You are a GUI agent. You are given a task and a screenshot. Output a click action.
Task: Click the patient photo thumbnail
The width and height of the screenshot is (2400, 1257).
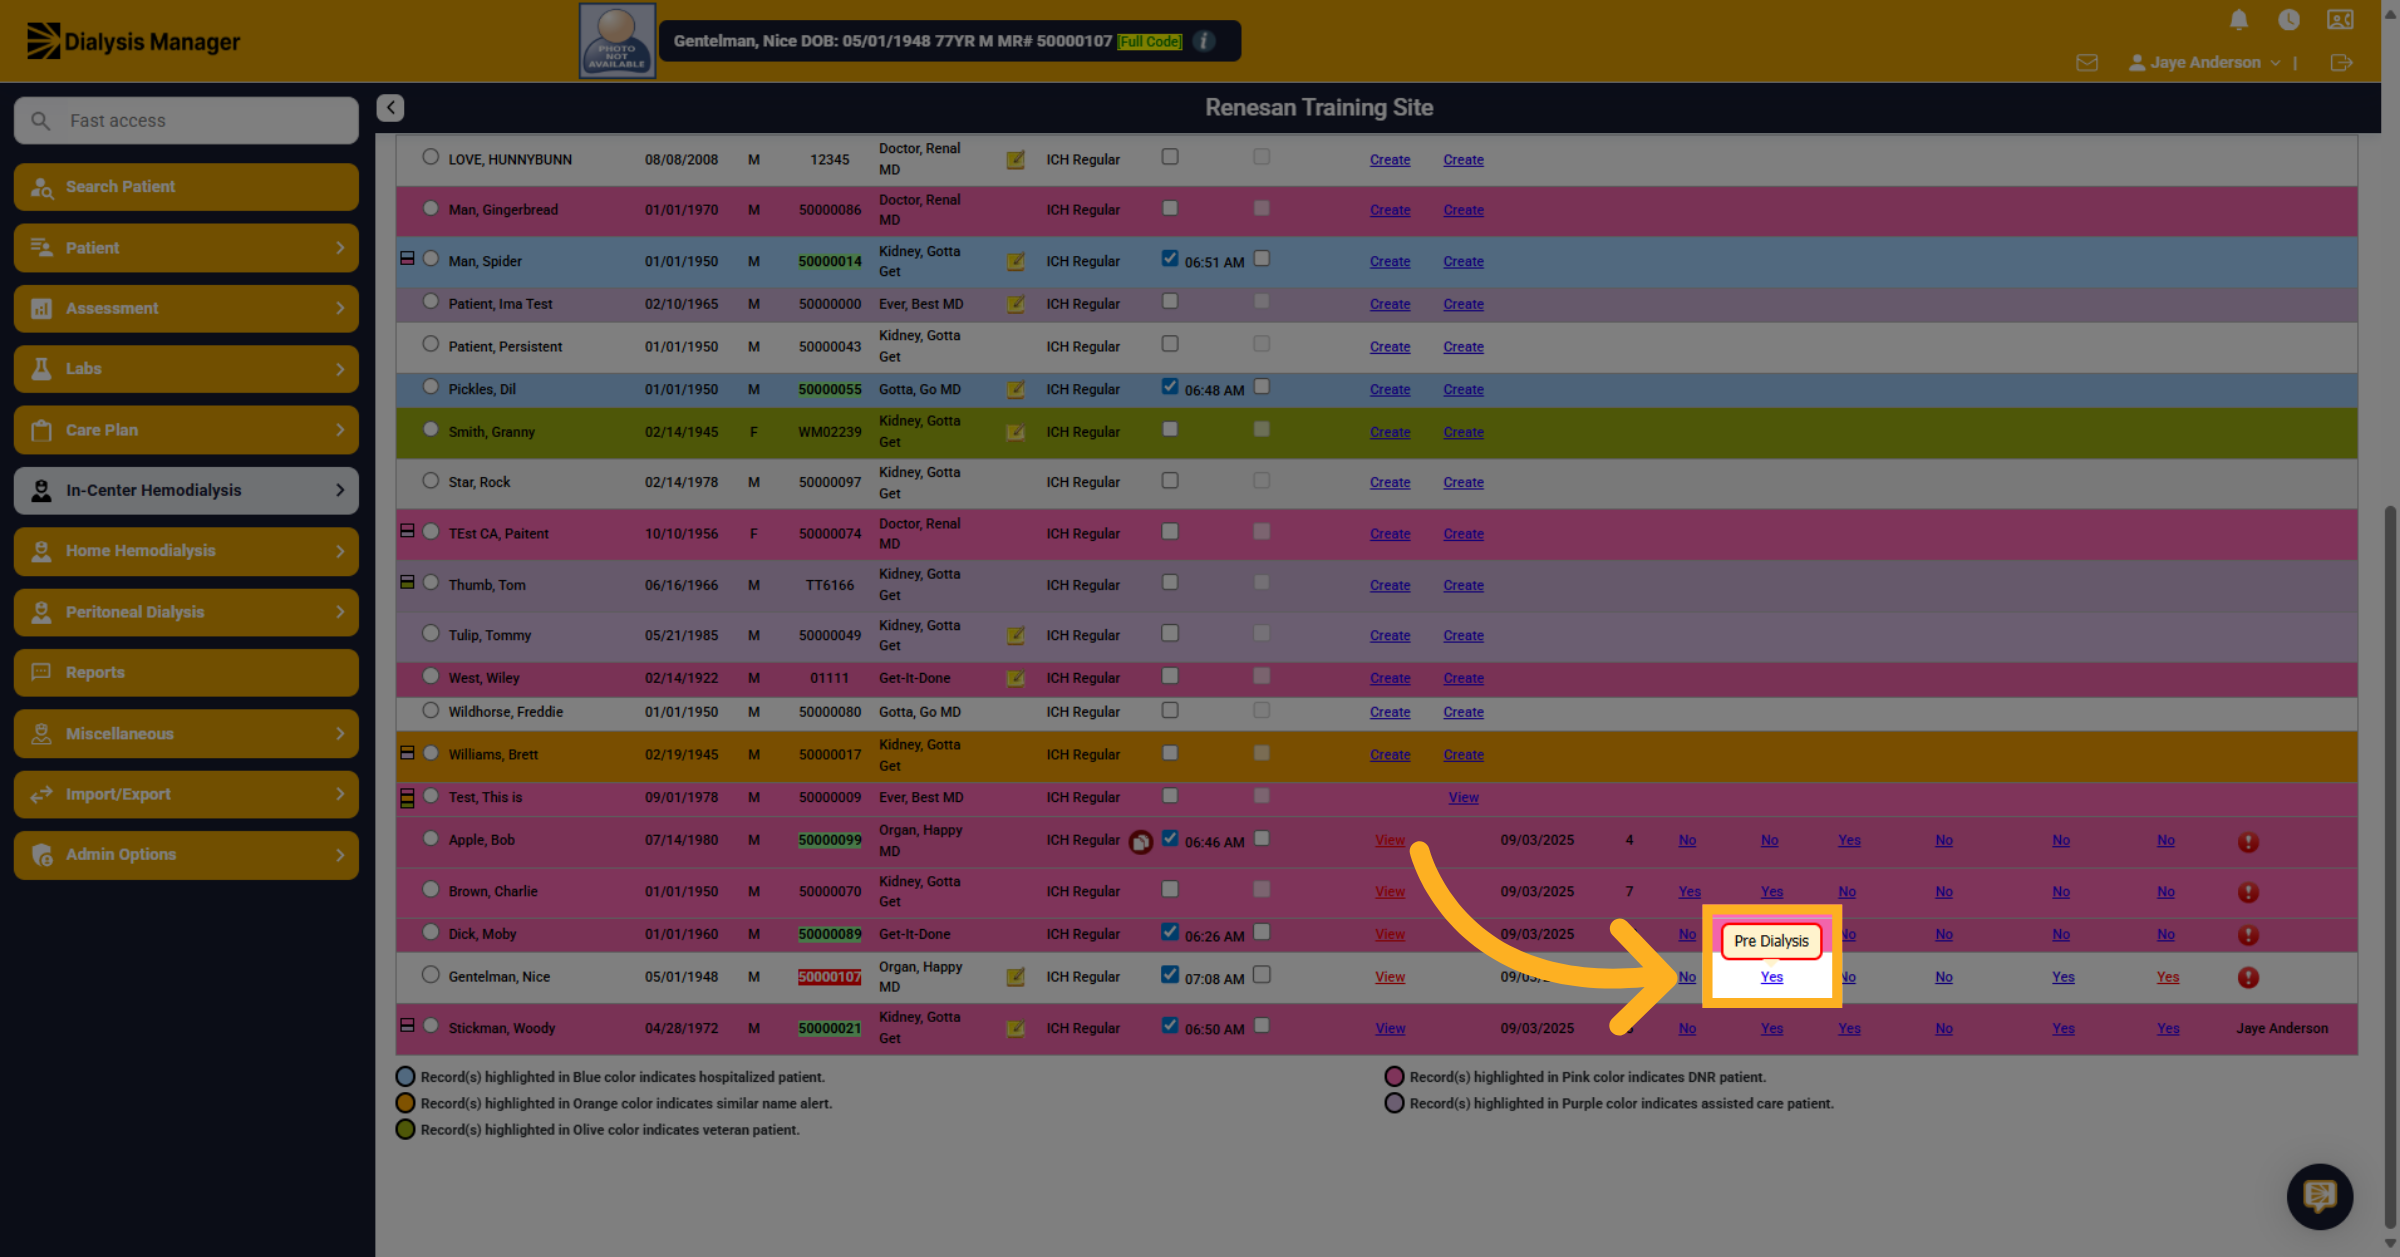coord(617,41)
